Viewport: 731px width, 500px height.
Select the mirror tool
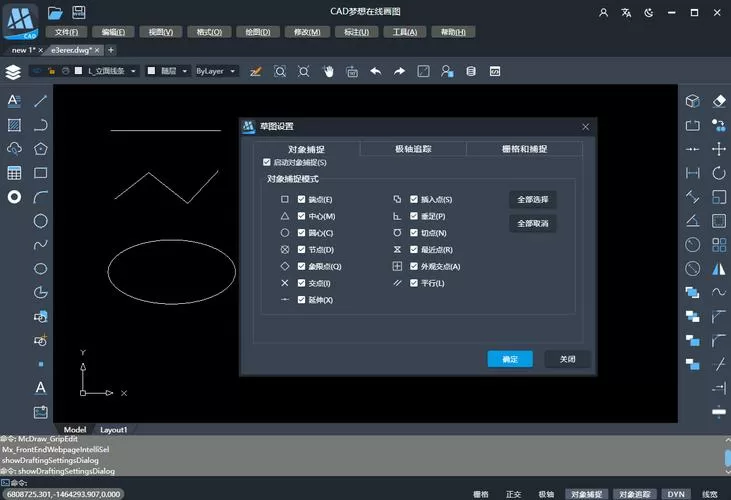[719, 269]
